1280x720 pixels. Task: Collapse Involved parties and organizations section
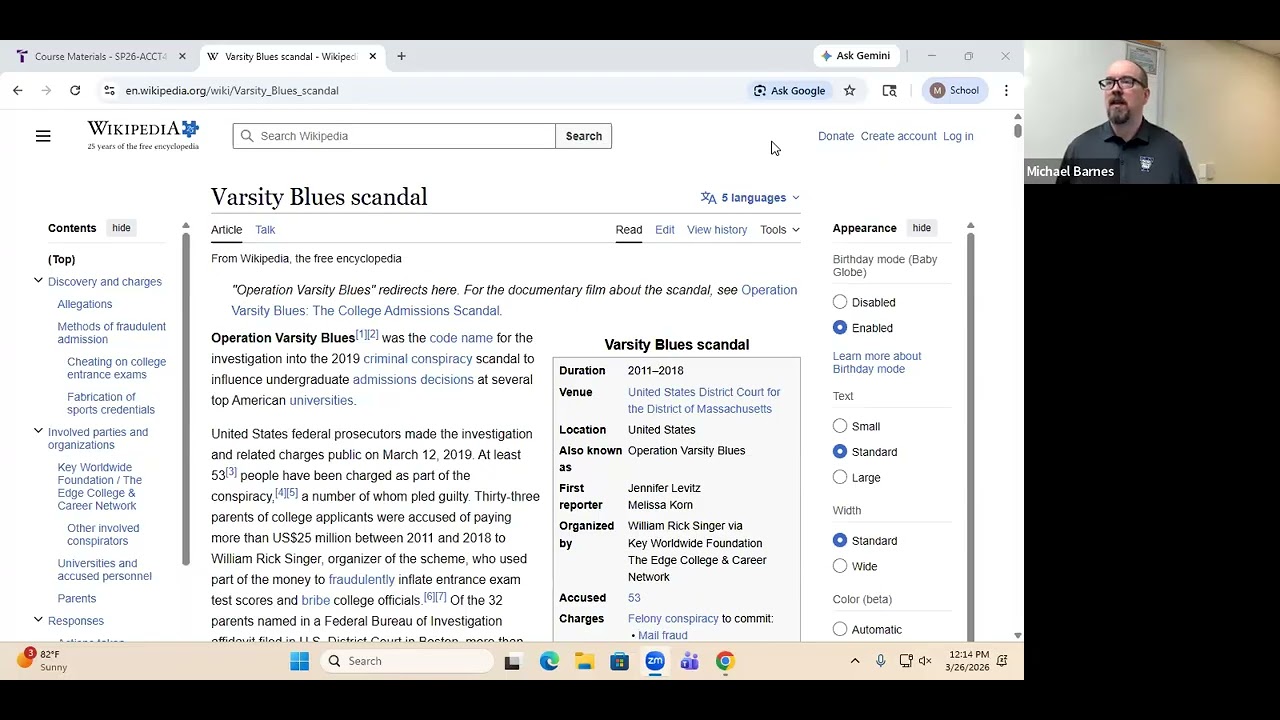[38, 431]
